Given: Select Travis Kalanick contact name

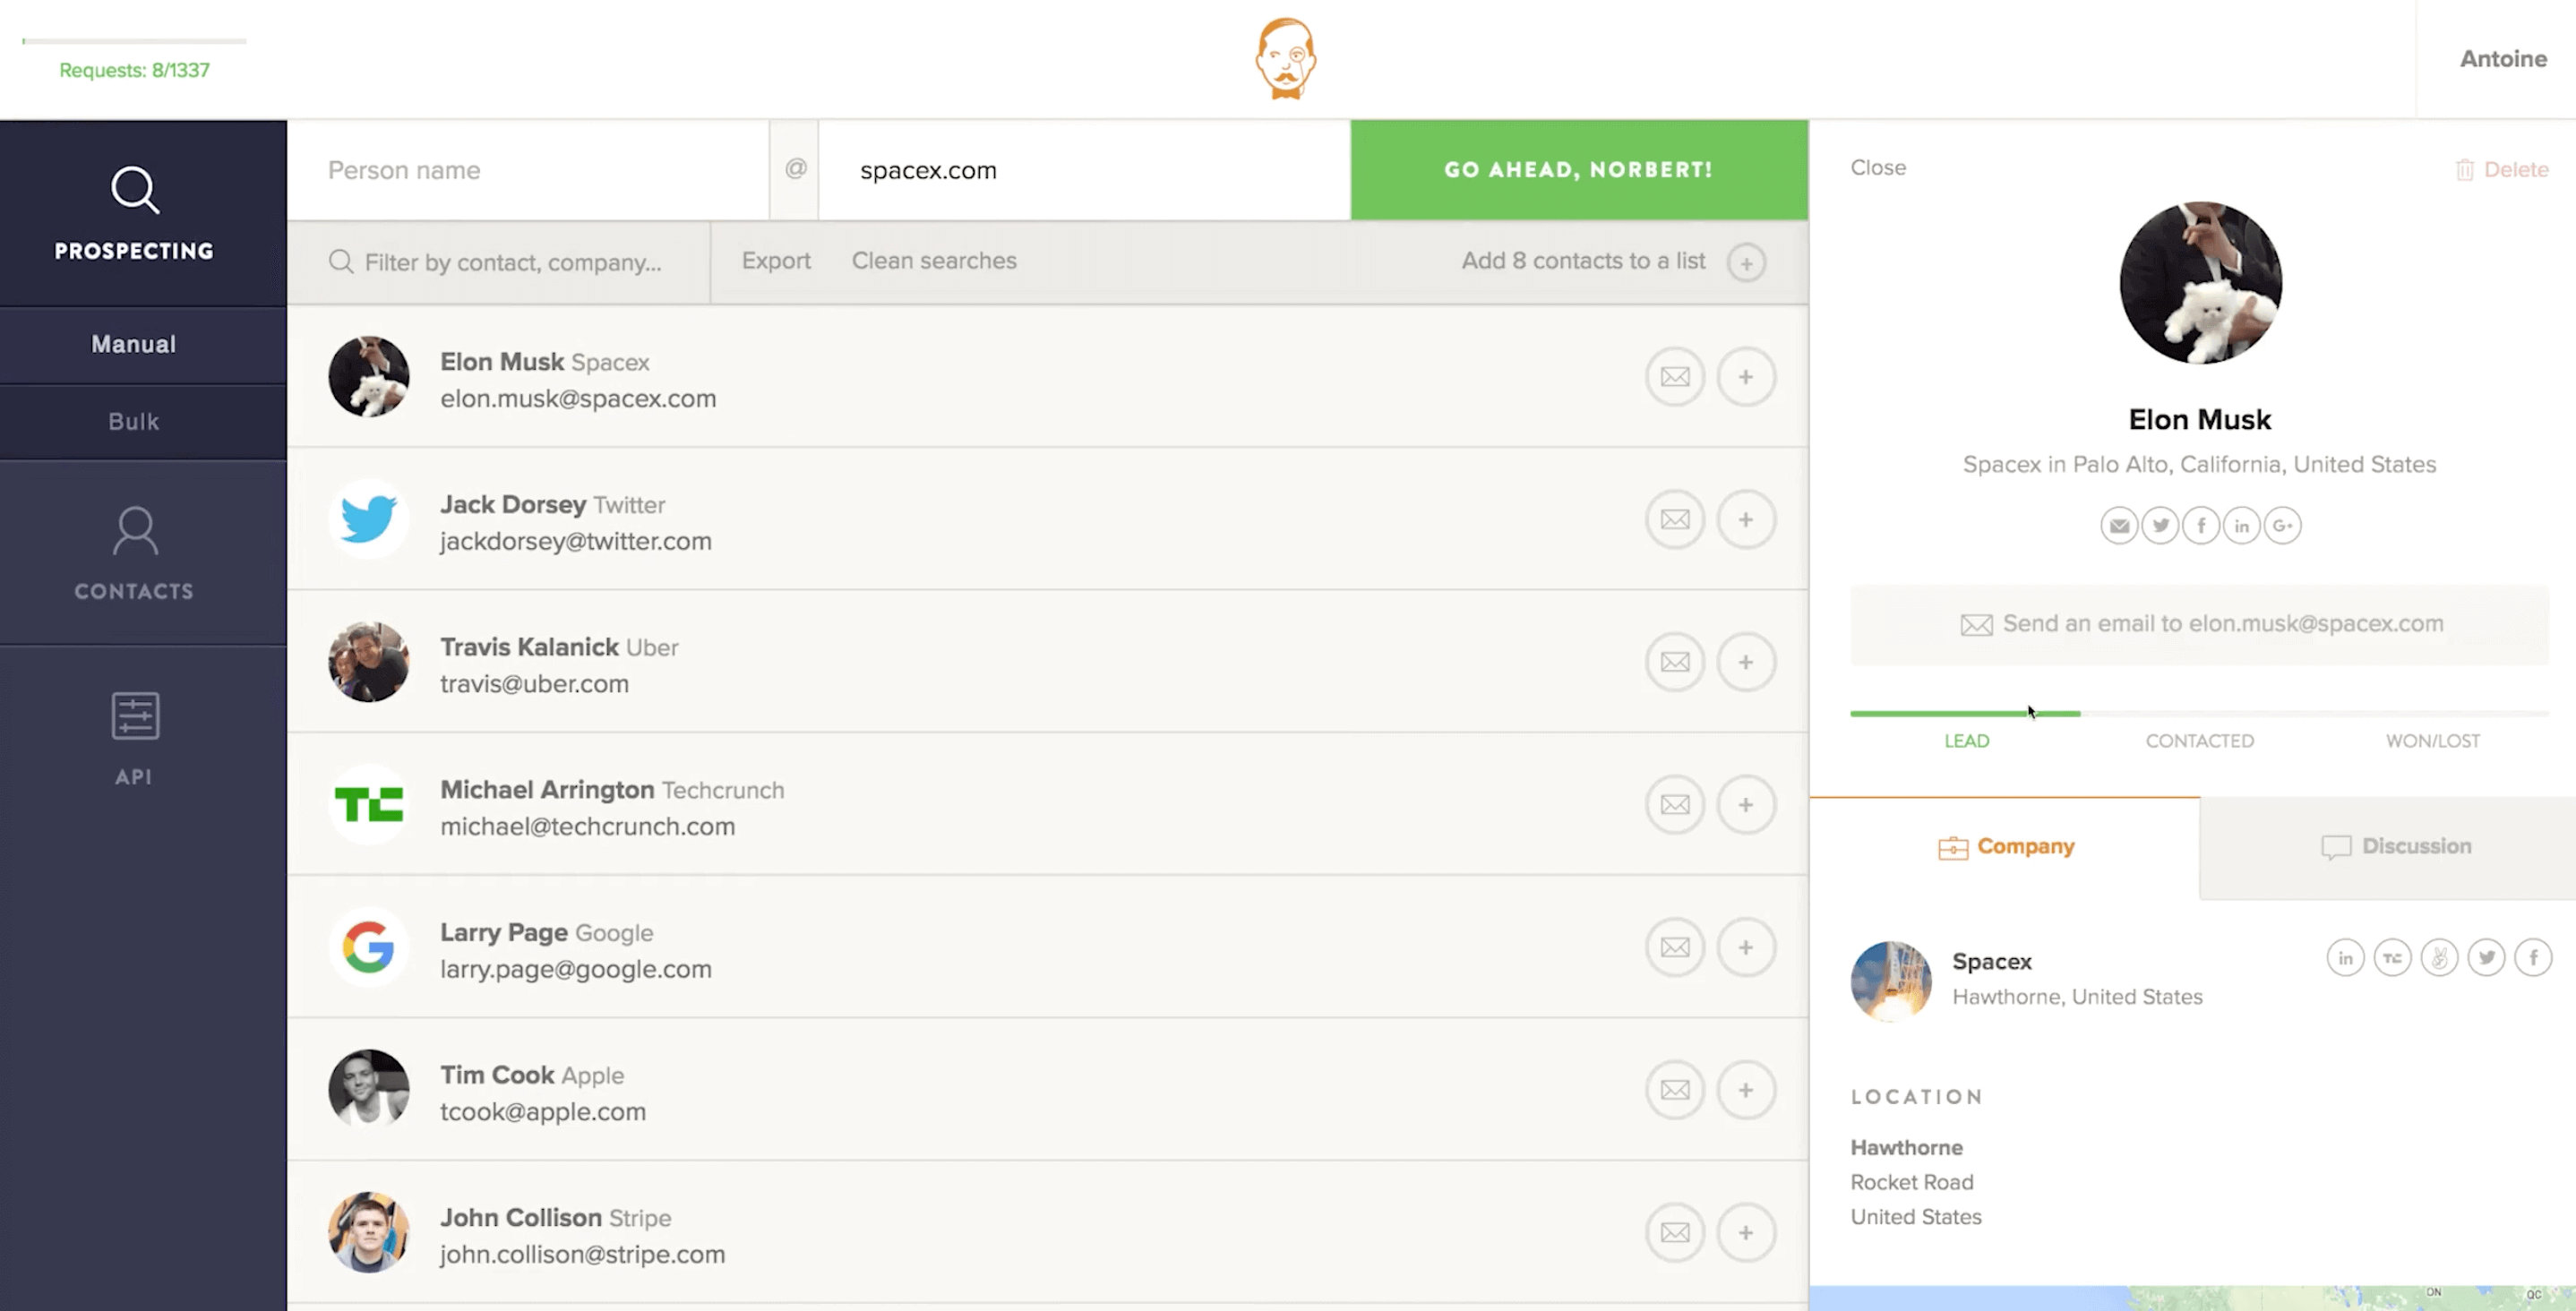Looking at the screenshot, I should click(529, 648).
